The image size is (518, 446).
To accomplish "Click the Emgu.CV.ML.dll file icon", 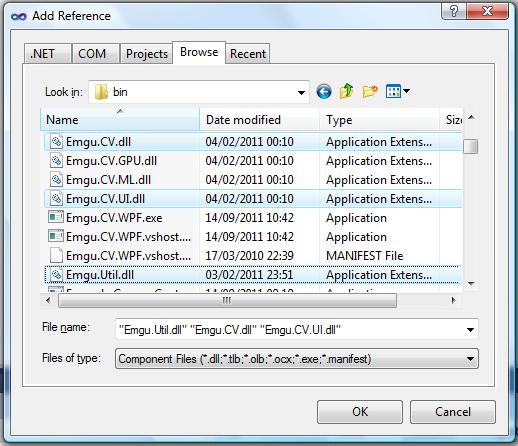I will coord(56,180).
